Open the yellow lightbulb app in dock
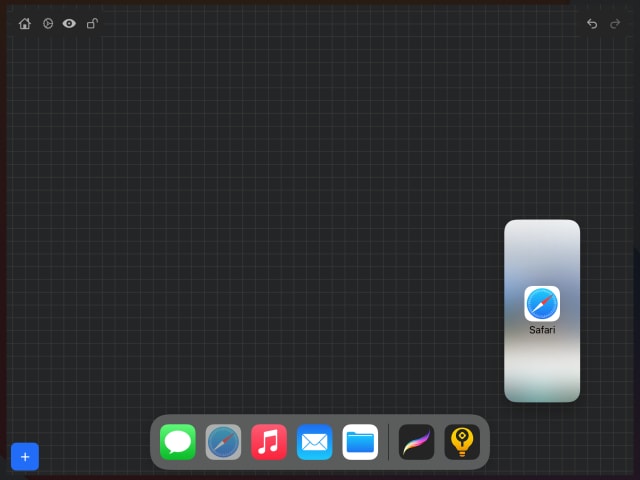Screen dimensions: 640x480 [x=462, y=442]
